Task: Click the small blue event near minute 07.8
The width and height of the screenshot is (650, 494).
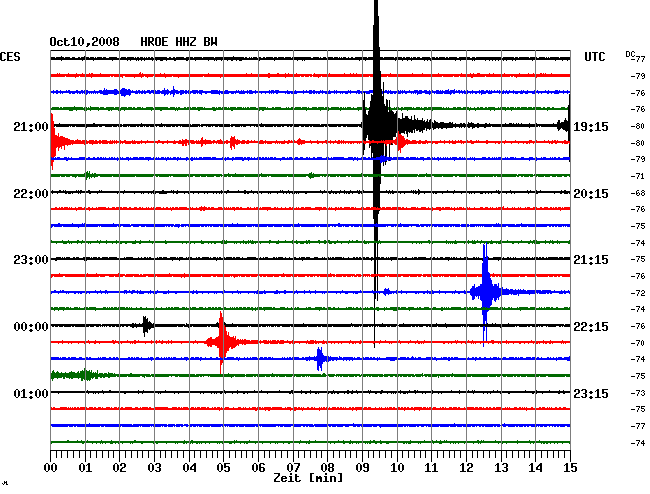Action: (x=320, y=359)
